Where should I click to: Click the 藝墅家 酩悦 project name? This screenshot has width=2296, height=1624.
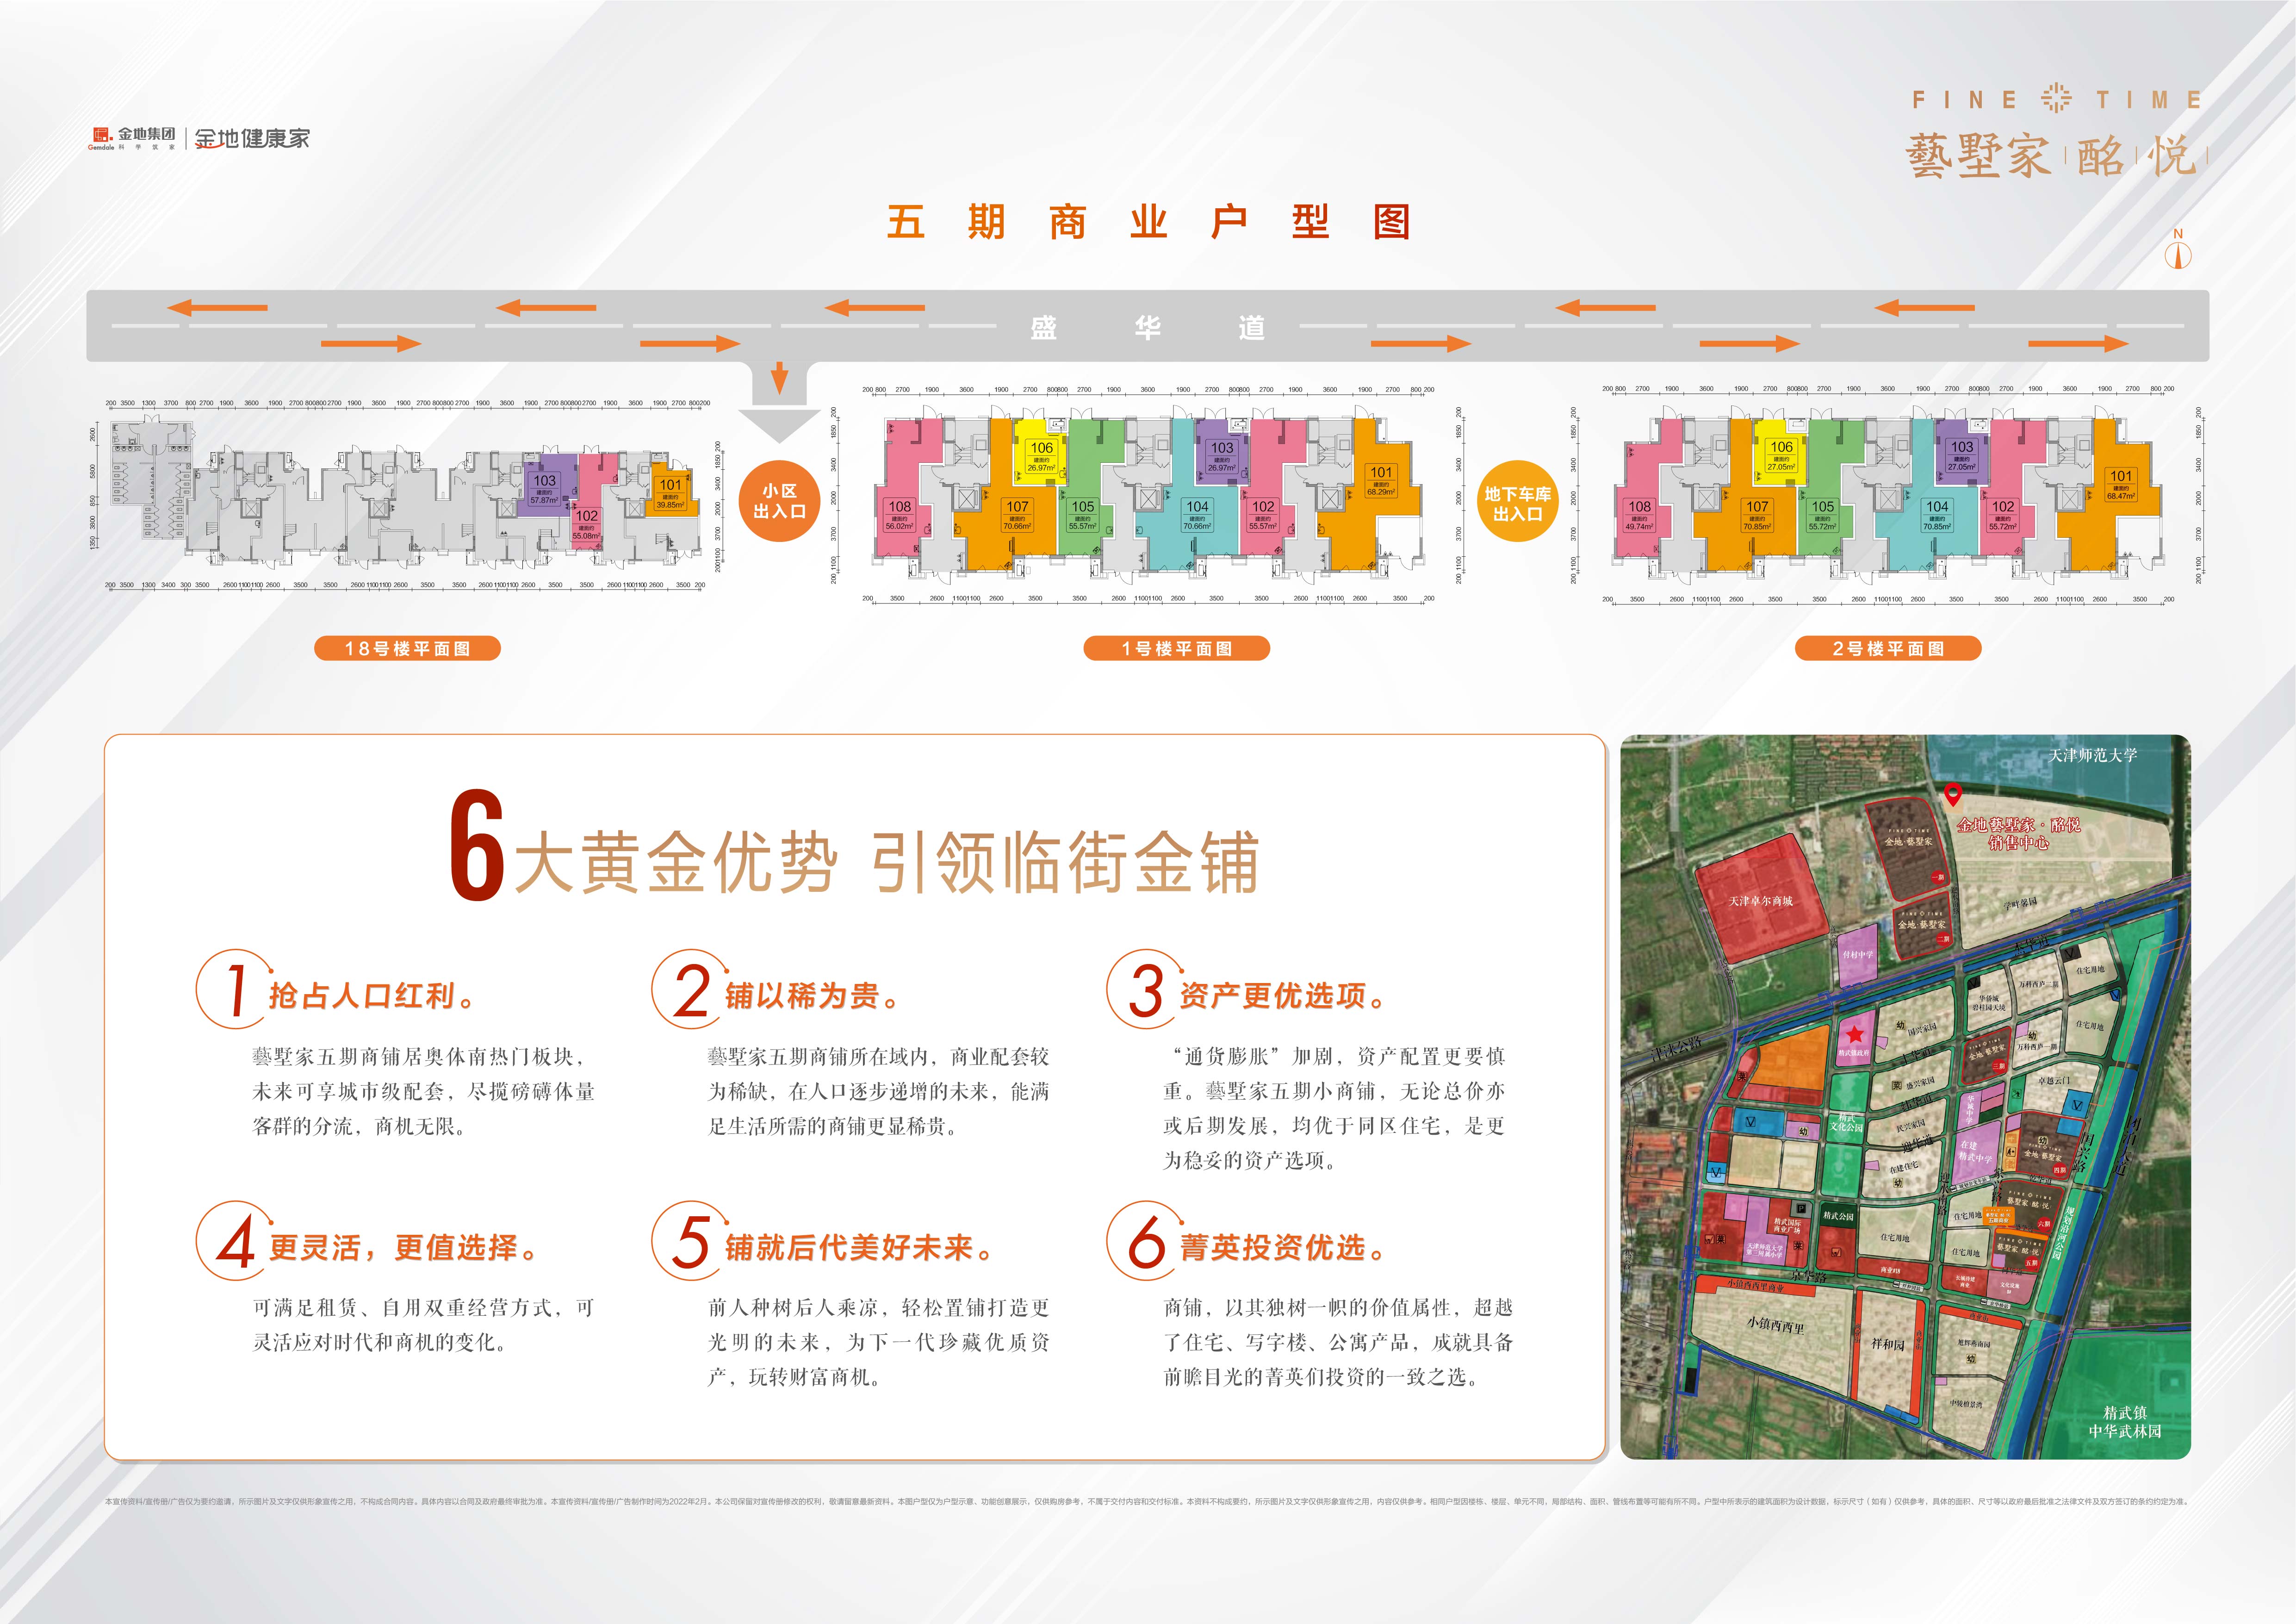pyautogui.click(x=2056, y=157)
